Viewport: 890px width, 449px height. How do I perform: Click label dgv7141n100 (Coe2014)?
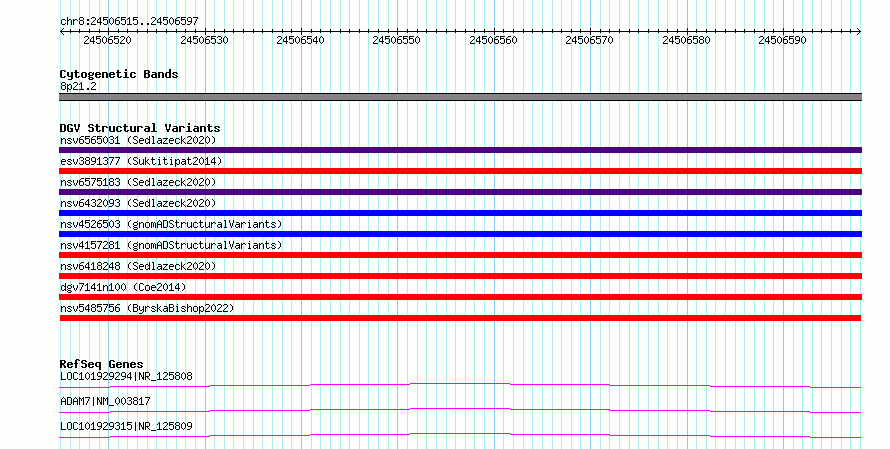[x=123, y=287]
